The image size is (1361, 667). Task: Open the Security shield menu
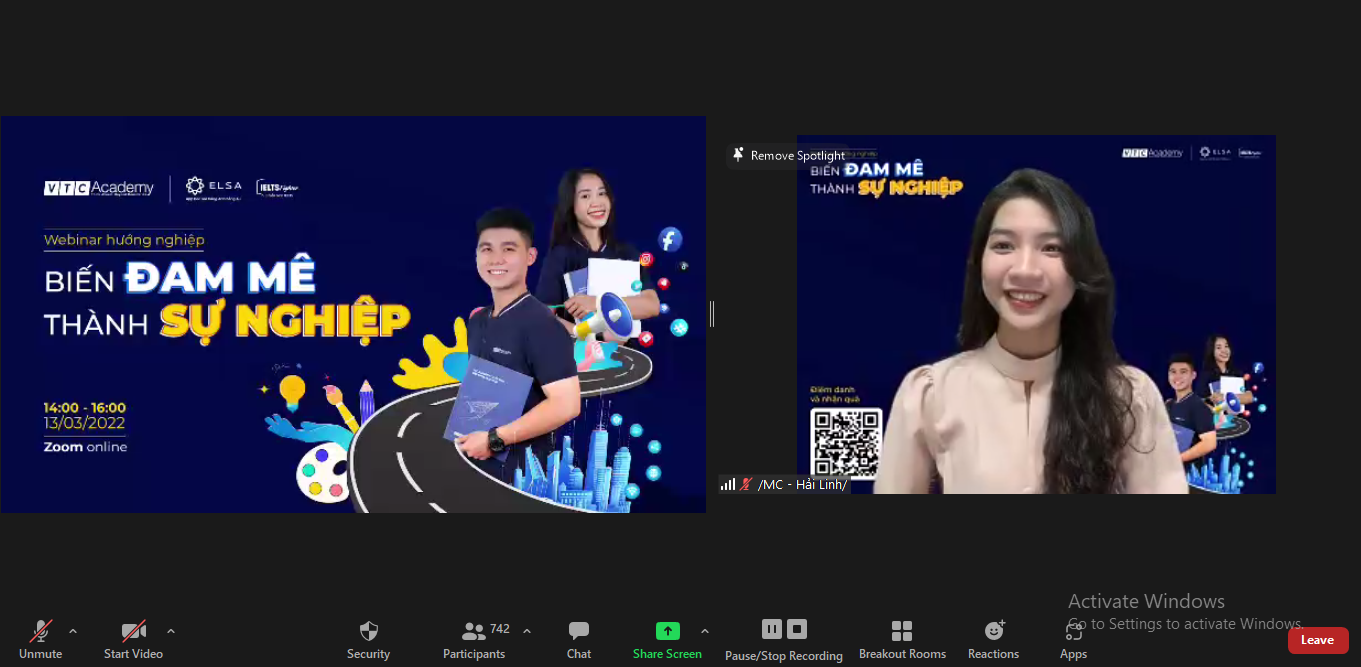point(368,638)
